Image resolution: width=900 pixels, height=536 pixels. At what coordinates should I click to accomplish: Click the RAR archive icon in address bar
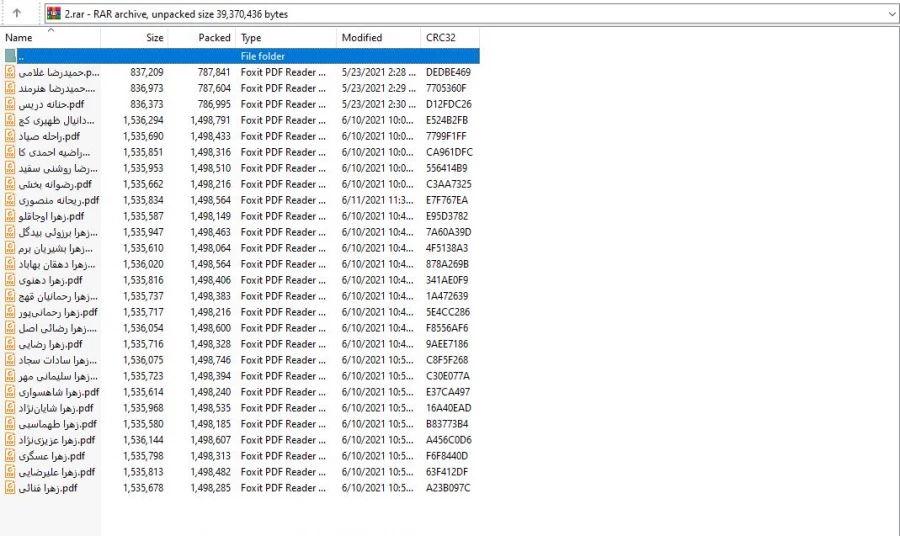click(53, 14)
